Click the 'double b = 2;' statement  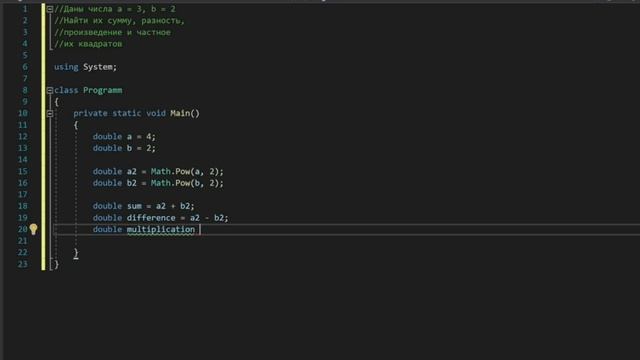(x=124, y=148)
